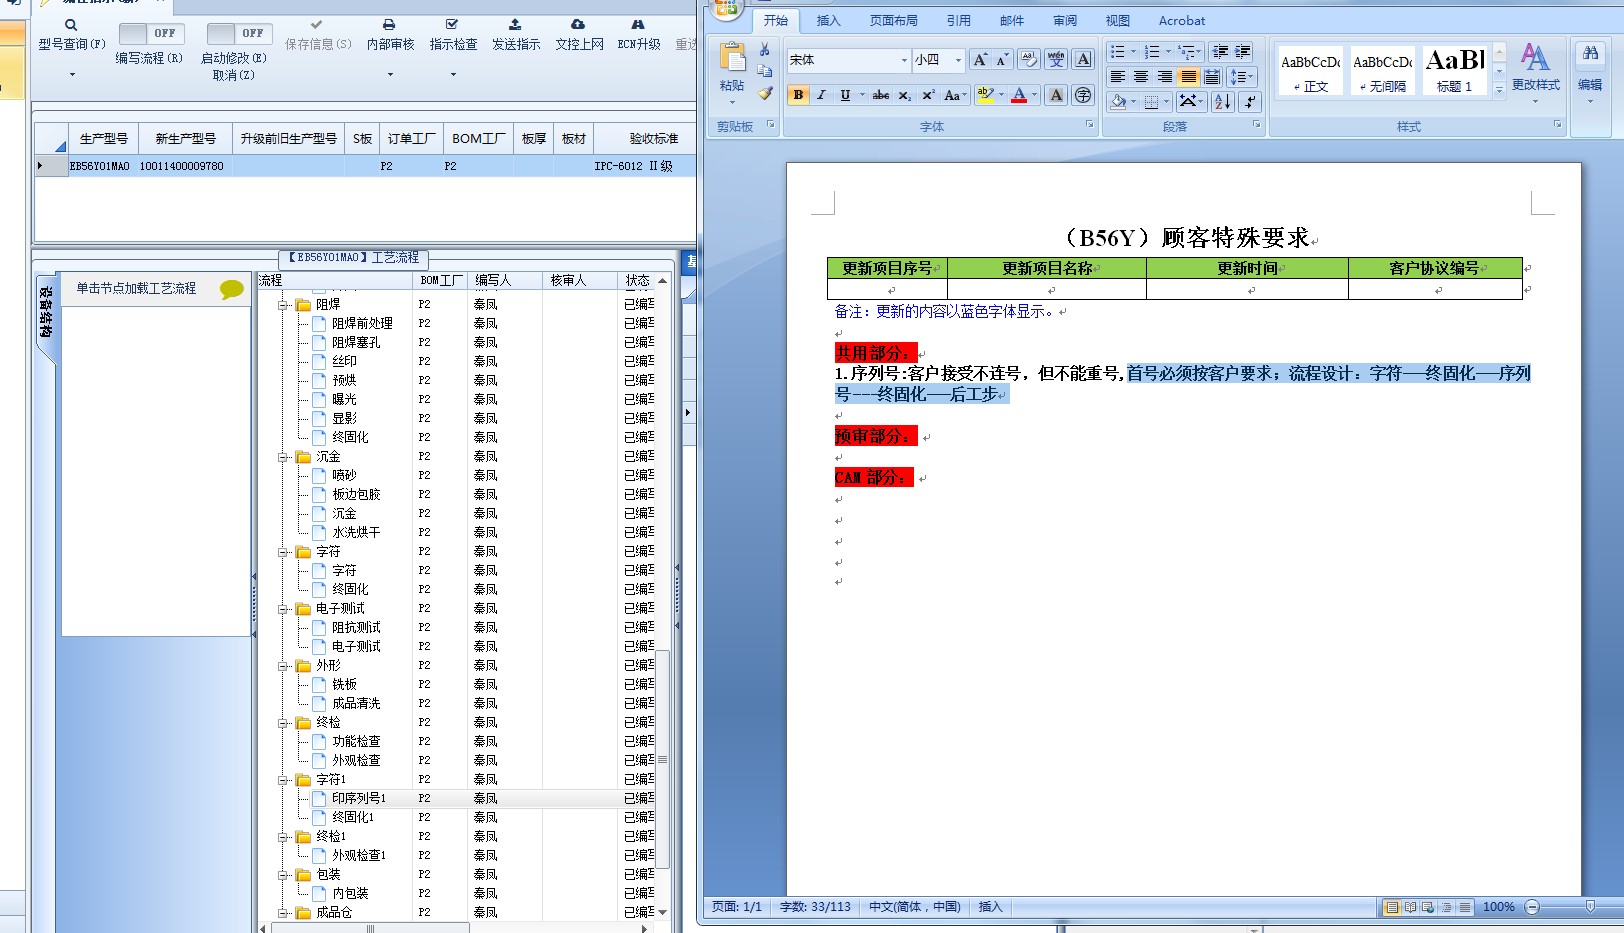Click the bullet list icon
The width and height of the screenshot is (1624, 933).
1118,52
